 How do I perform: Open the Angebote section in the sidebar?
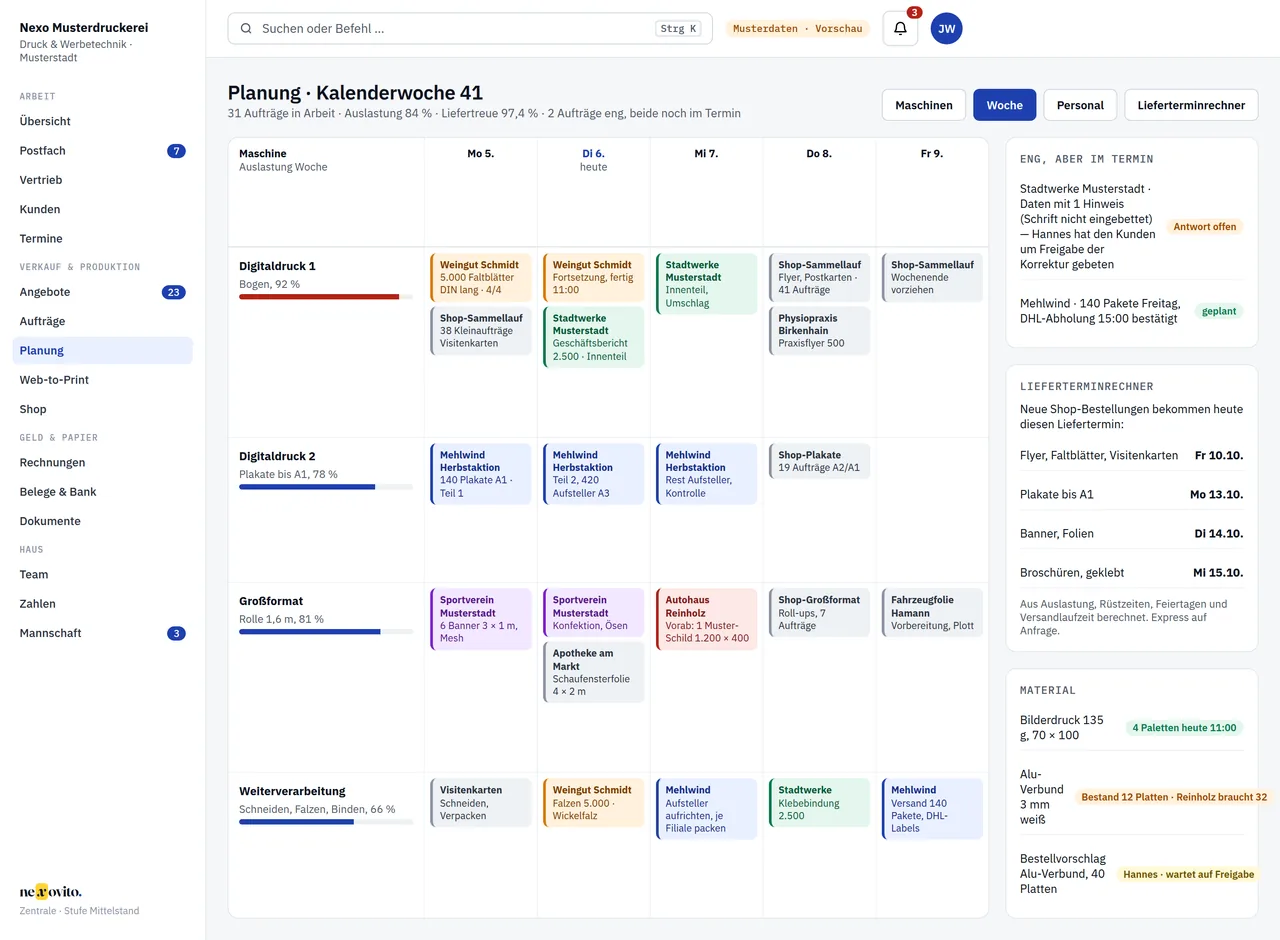click(102, 292)
